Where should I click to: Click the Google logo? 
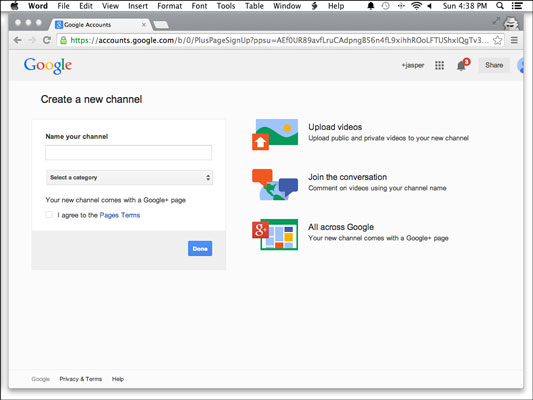click(48, 65)
